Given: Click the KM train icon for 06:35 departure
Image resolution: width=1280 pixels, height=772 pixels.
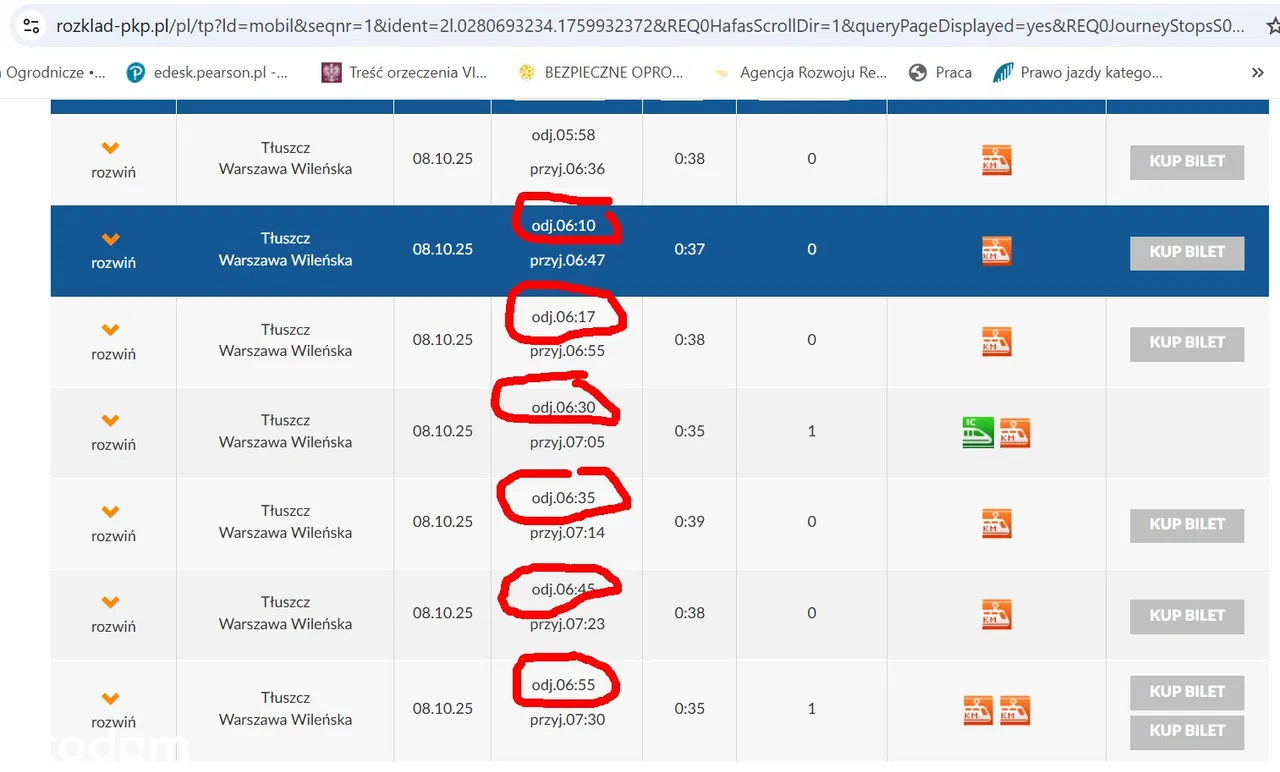Looking at the screenshot, I should coord(996,523).
